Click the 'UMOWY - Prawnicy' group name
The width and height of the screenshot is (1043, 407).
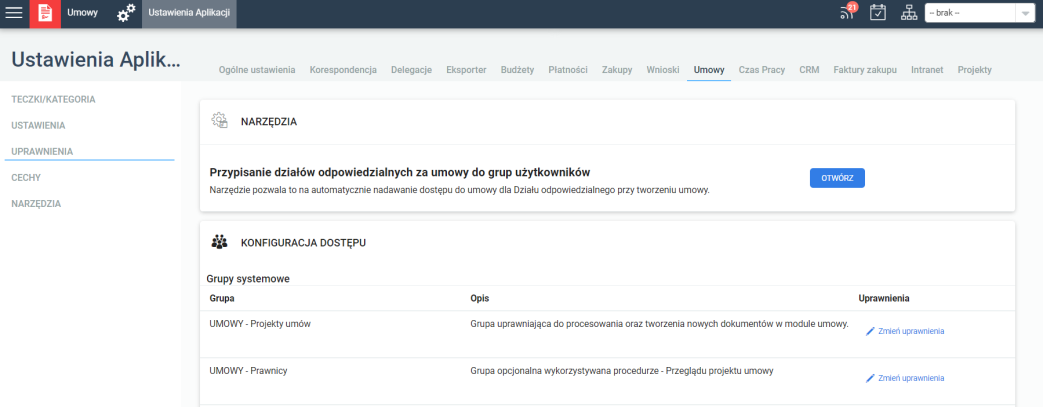pyautogui.click(x=248, y=371)
